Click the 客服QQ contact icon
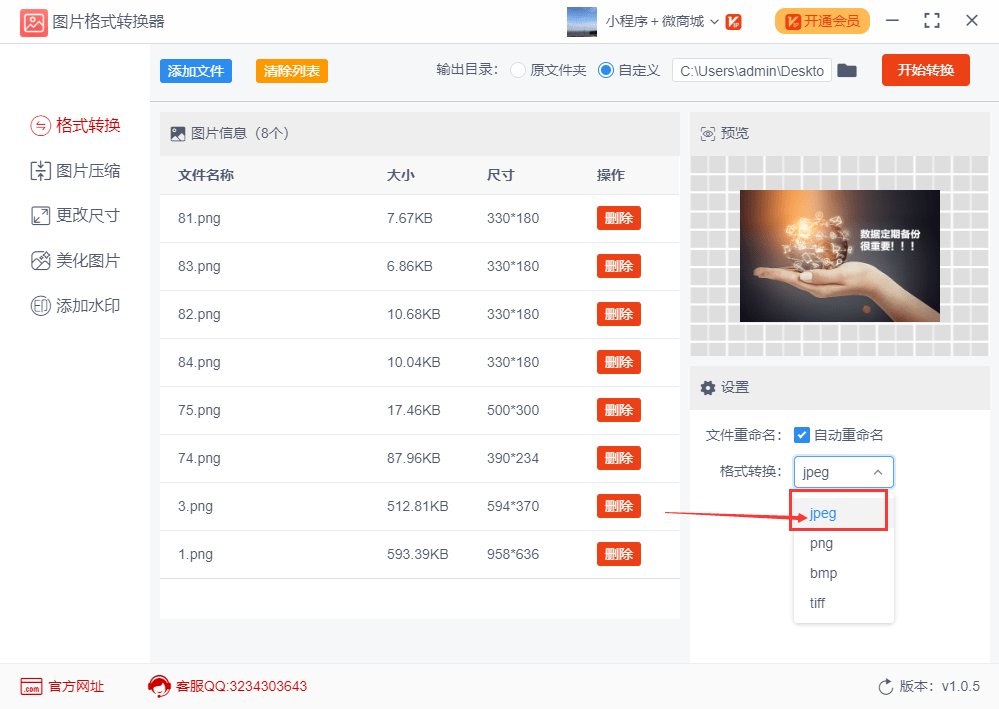Screen dimensions: 999x709 pos(158,687)
